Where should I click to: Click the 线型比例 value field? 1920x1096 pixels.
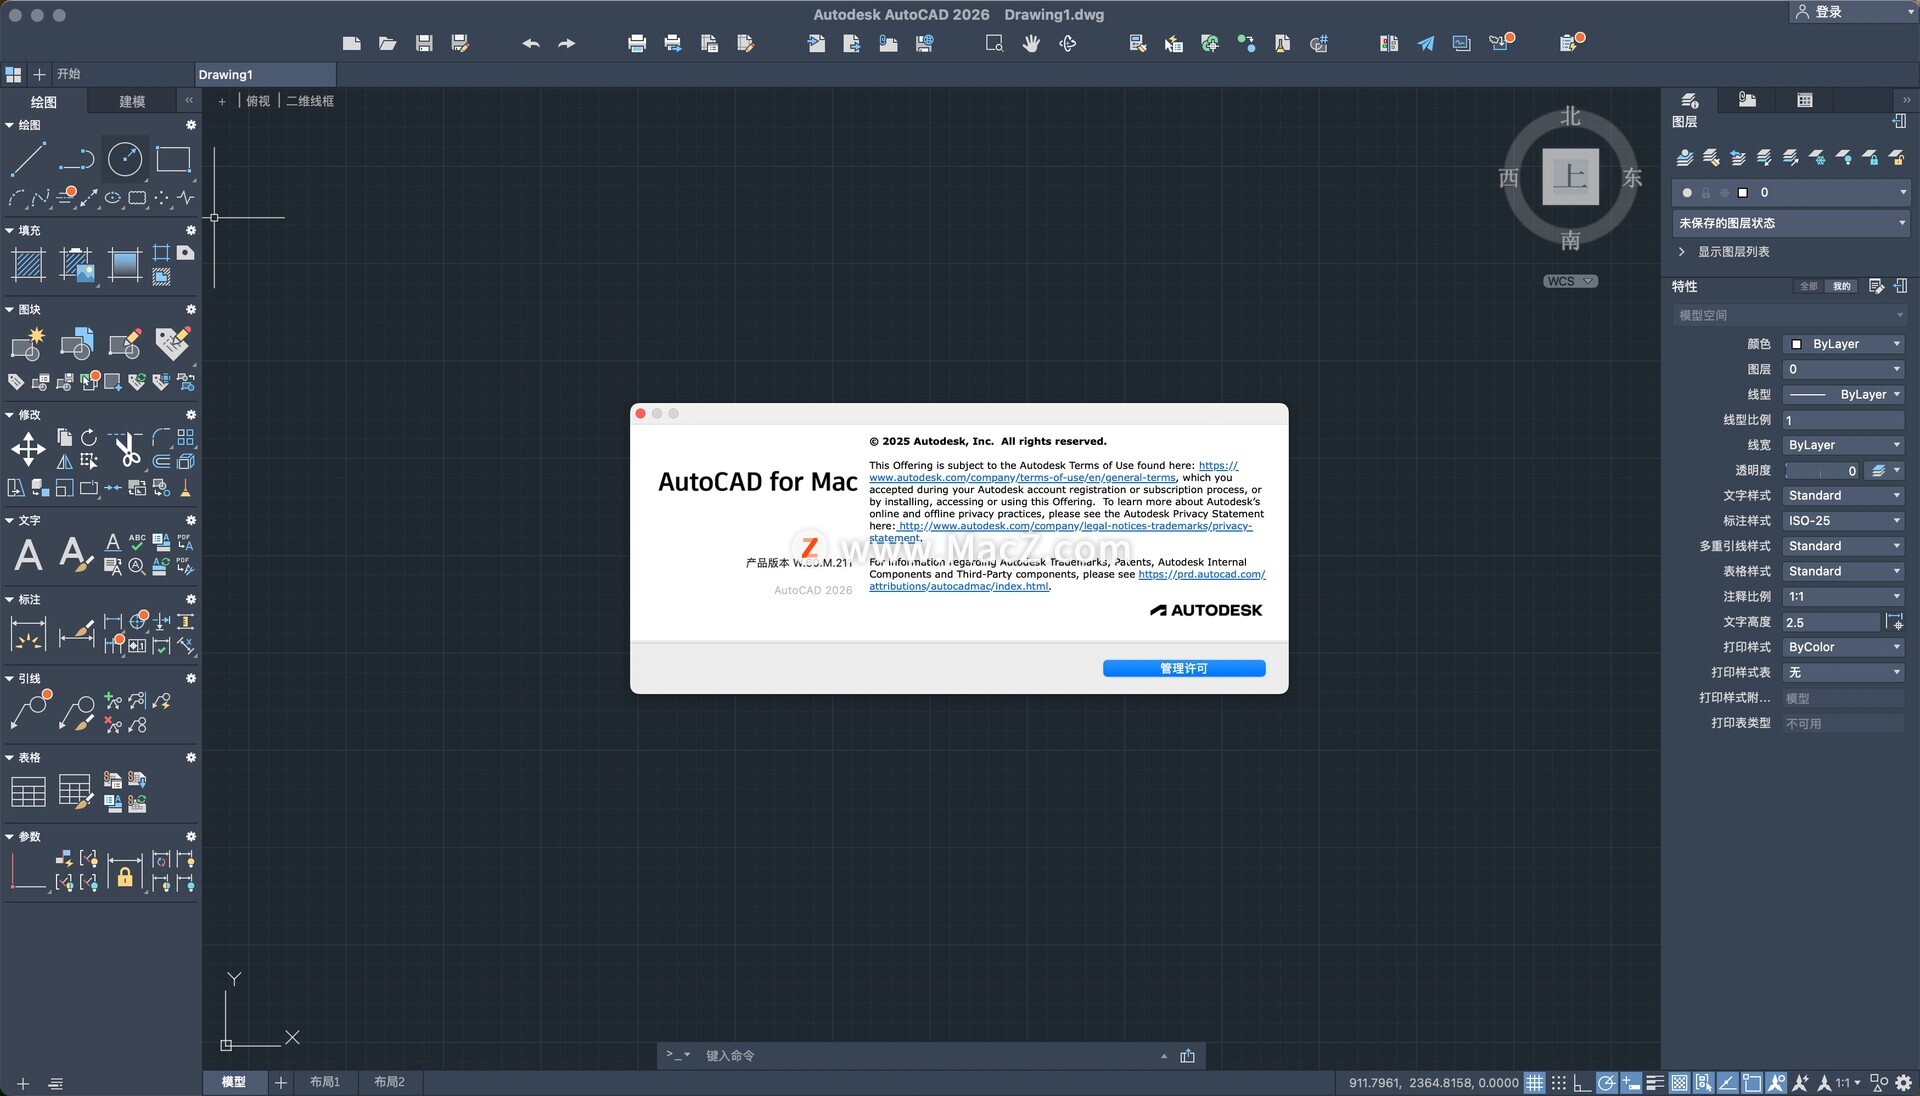coord(1844,420)
